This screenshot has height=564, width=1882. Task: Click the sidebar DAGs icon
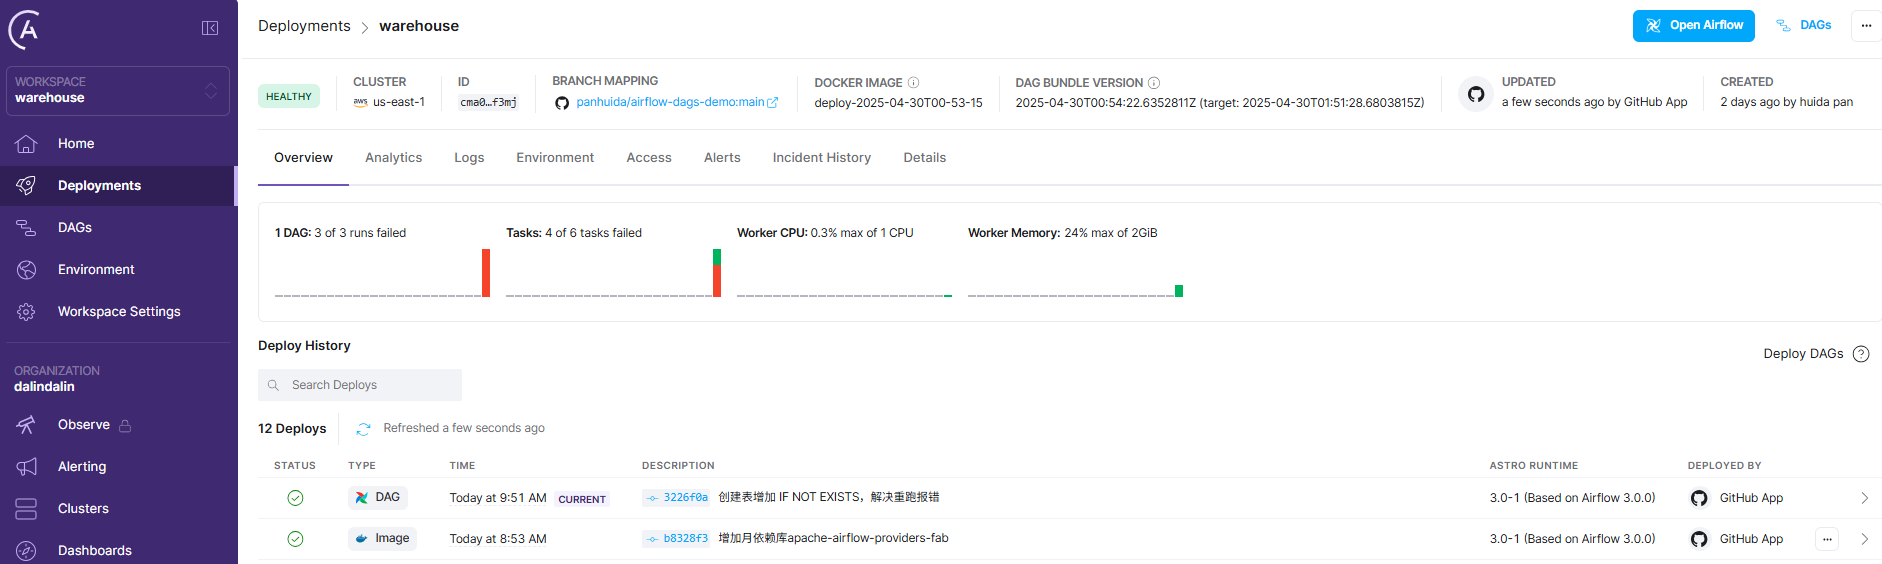pos(26,228)
